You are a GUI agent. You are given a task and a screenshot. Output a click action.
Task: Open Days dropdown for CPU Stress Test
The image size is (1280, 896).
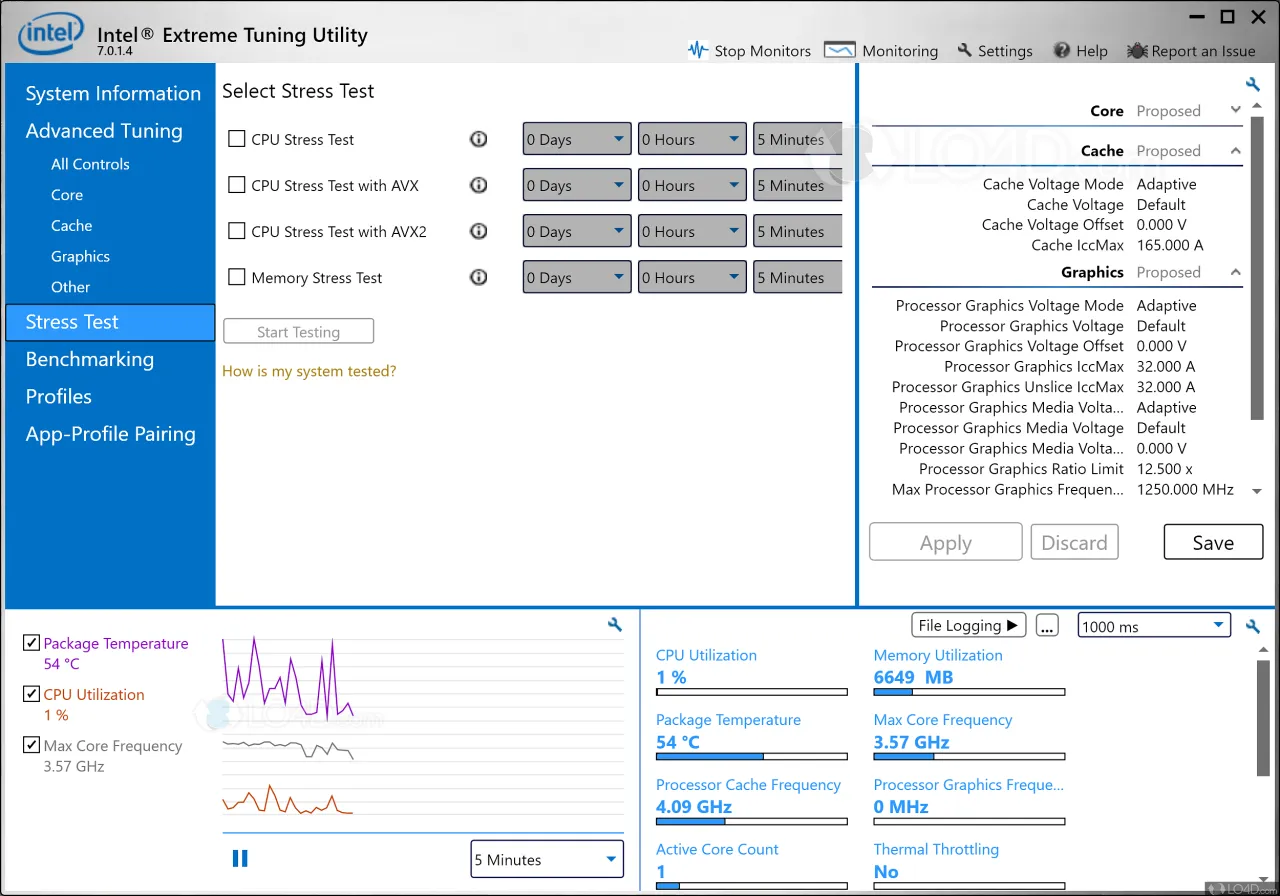point(577,139)
